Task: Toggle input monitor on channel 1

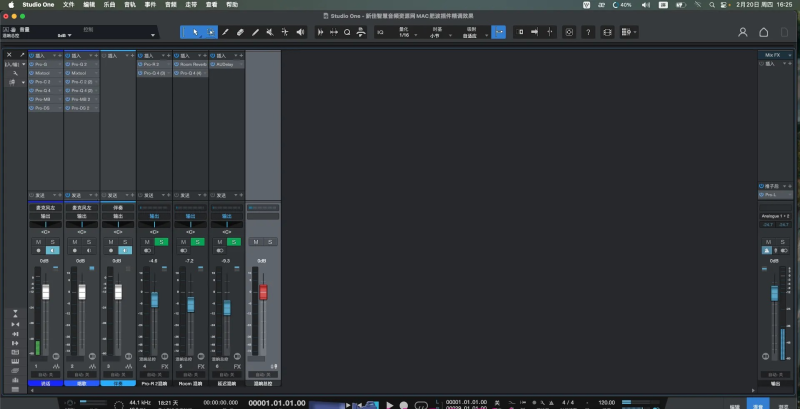Action: pos(53,250)
